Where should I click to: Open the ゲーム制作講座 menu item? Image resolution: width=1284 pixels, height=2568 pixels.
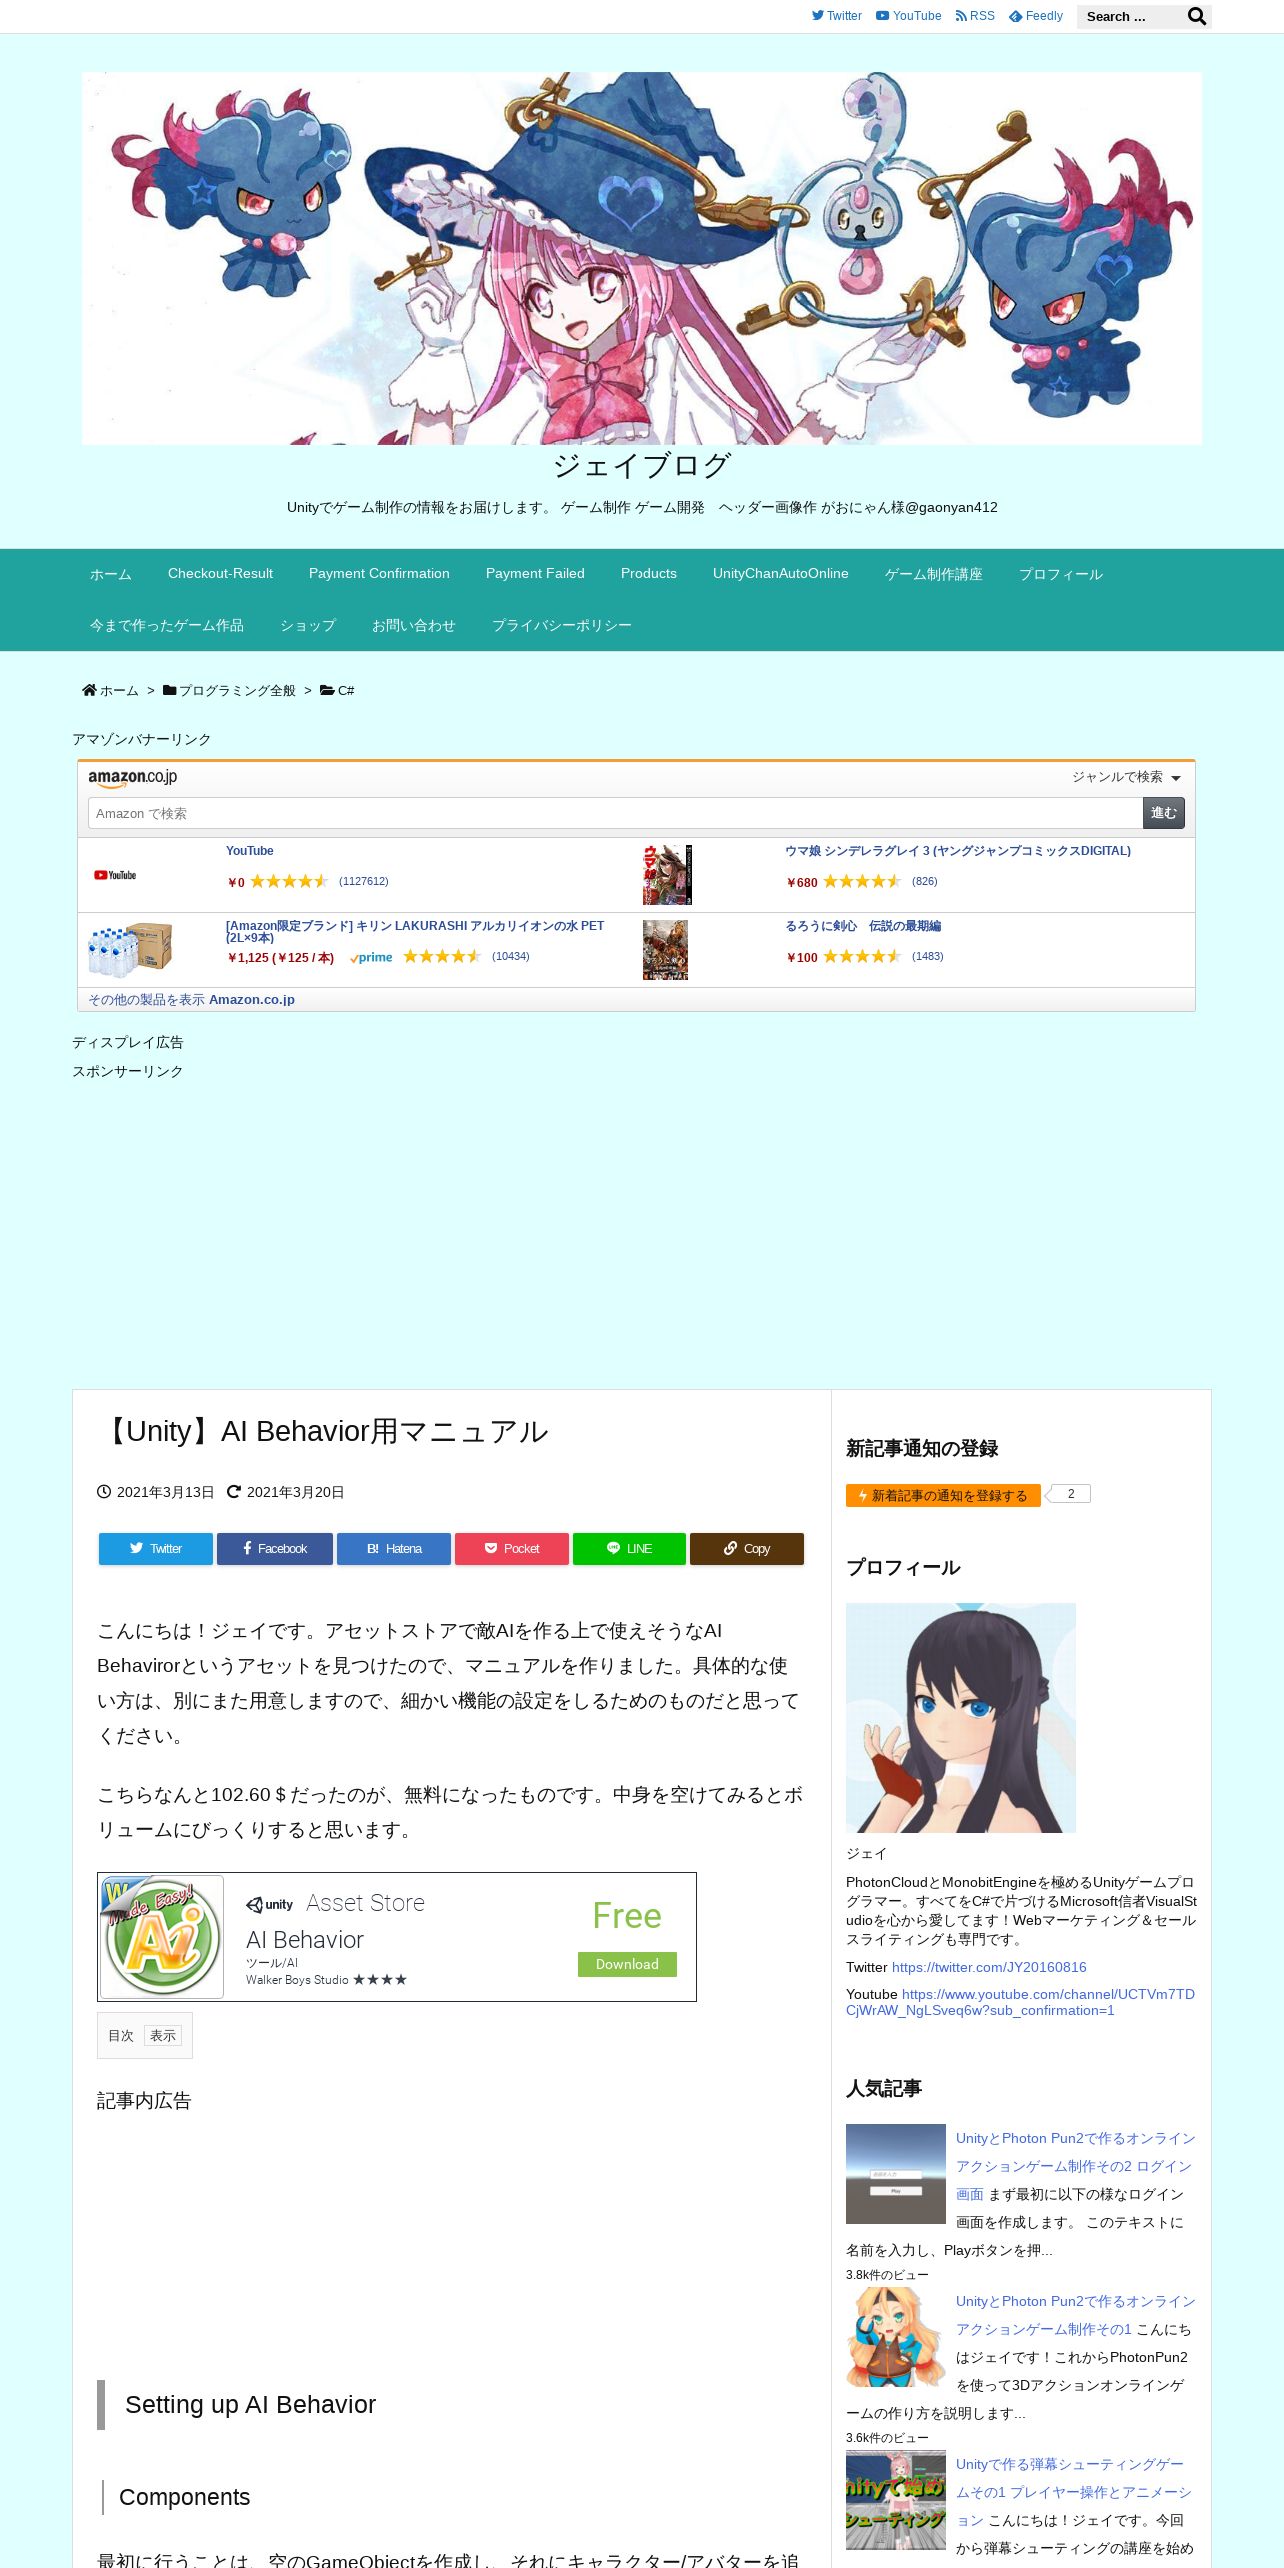point(934,574)
